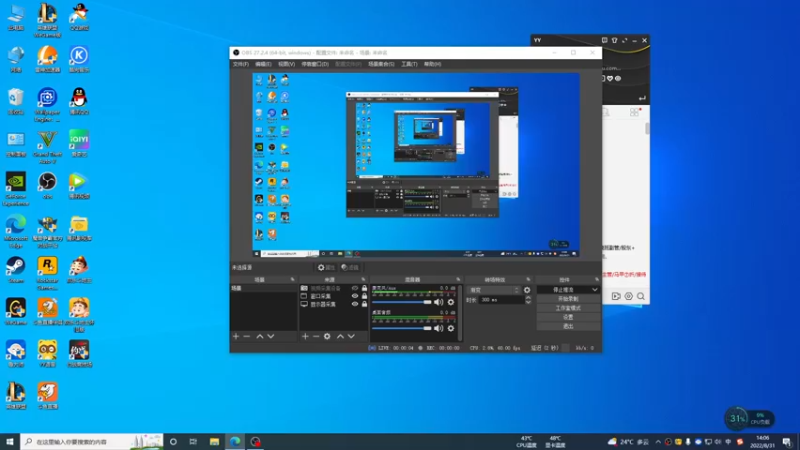Click the Desktop Audio volume slider
This screenshot has width=800, height=450.
point(402,328)
